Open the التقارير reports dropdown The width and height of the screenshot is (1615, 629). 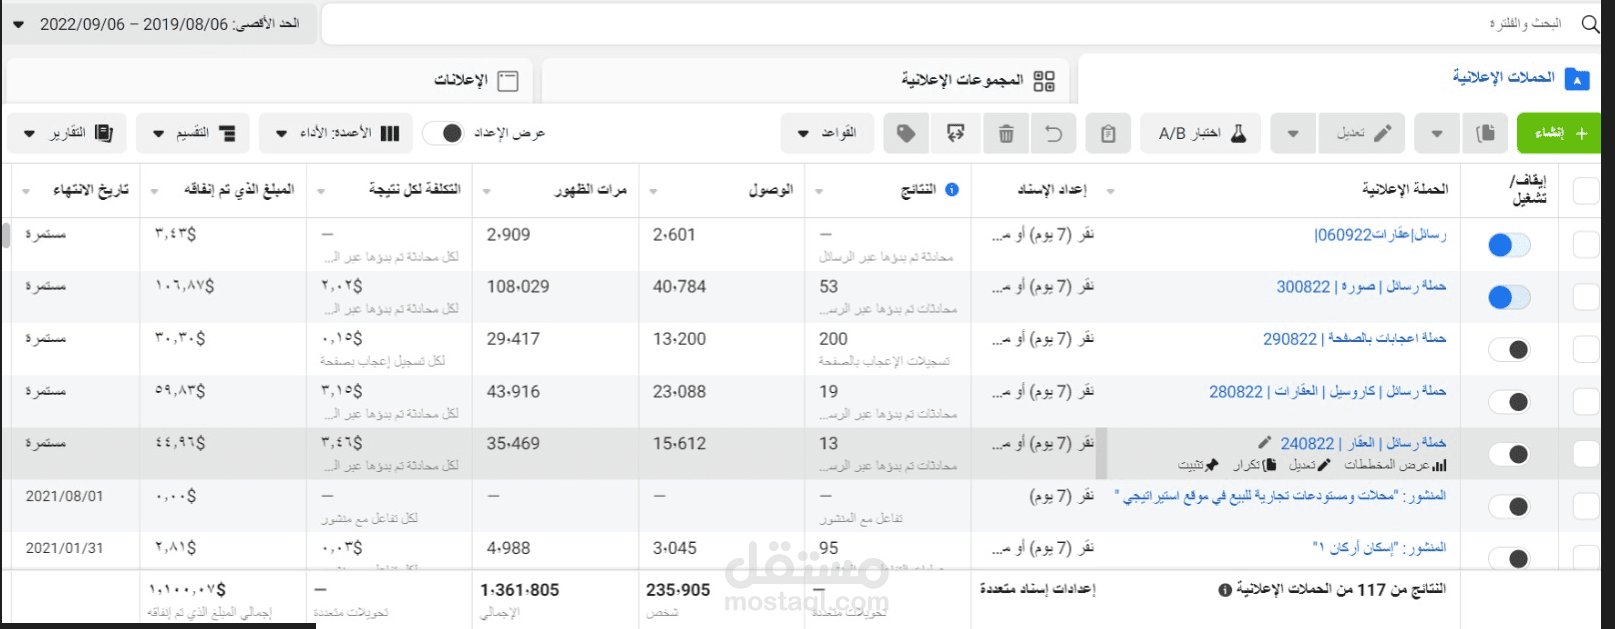pyautogui.click(x=68, y=133)
